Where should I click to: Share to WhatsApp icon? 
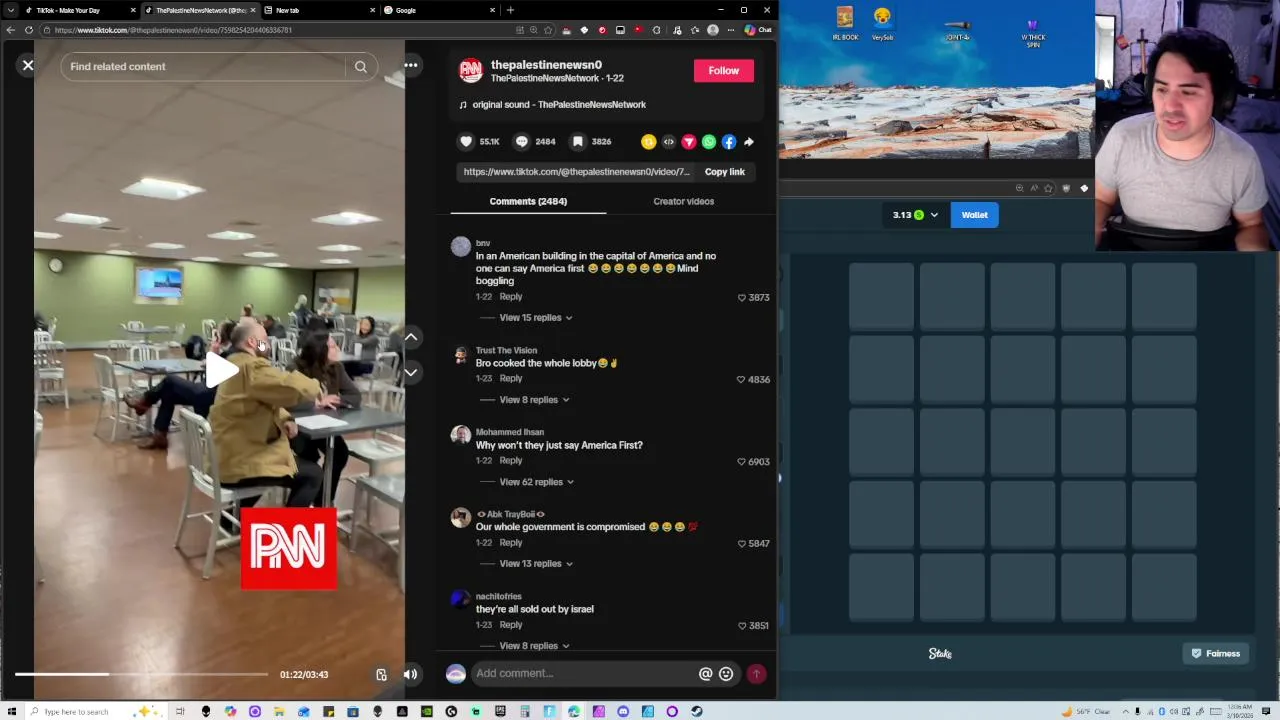pyautogui.click(x=708, y=142)
